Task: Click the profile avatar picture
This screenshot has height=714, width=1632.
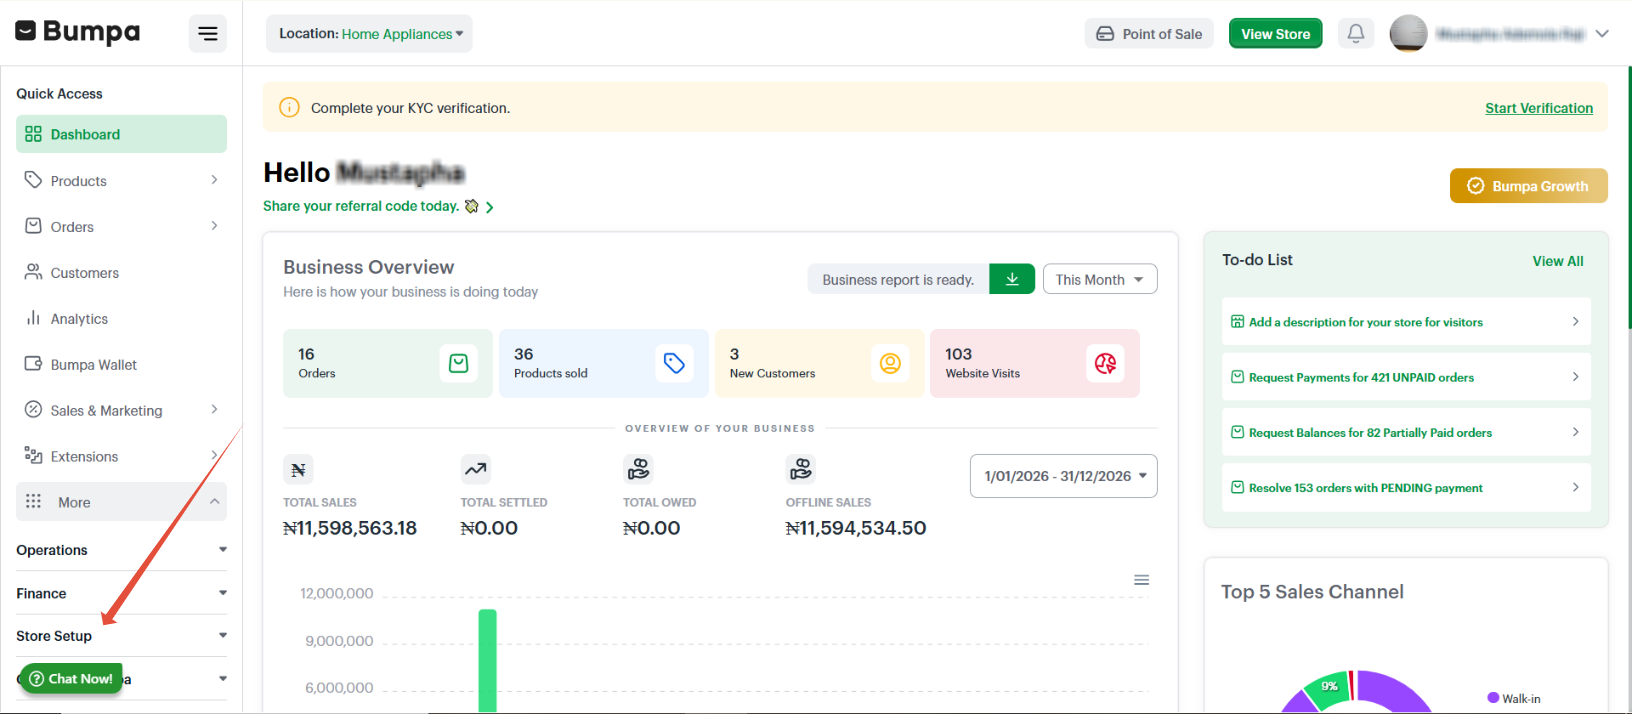Action: pos(1408,33)
